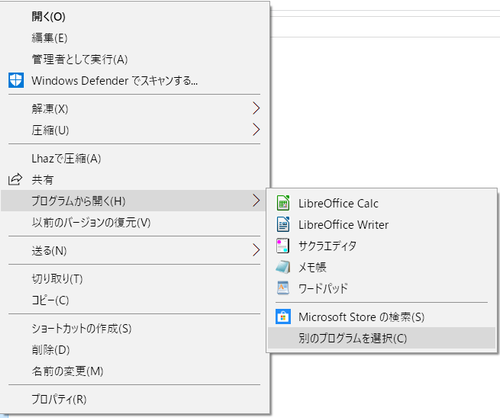The height and width of the screenshot is (418, 500).
Task: Expand the プログラムから開く(H) submenu arrow
Action: pos(256,201)
